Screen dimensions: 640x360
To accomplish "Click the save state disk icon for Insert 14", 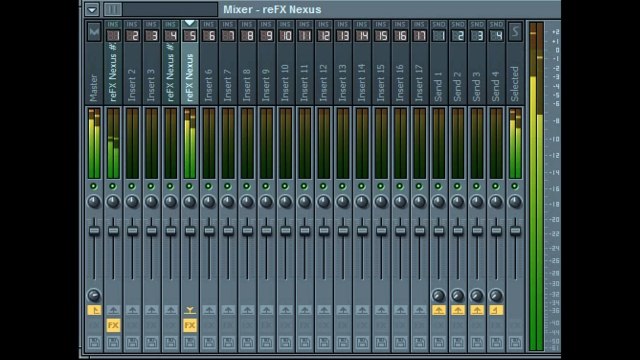I will pos(362,342).
